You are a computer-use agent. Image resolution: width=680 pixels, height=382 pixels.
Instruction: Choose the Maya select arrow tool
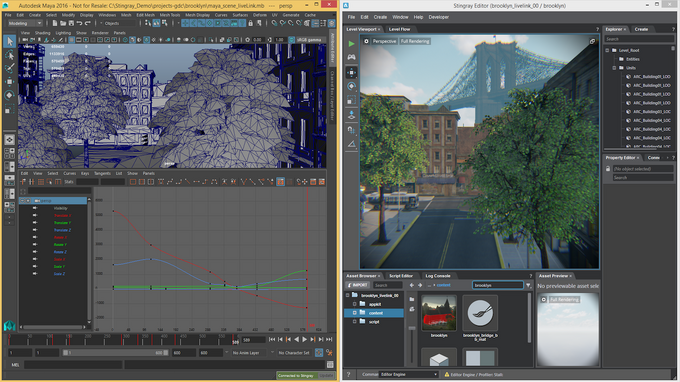click(10, 41)
